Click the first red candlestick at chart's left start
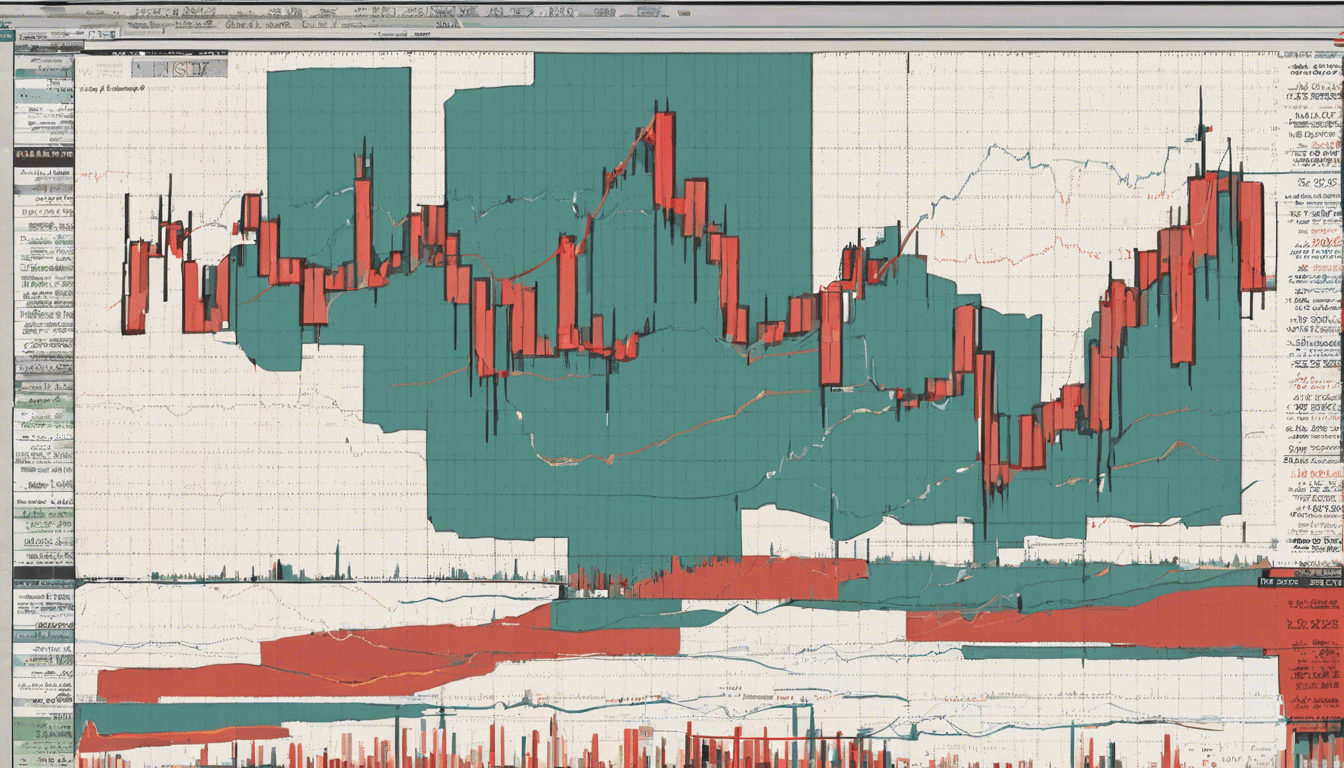The height and width of the screenshot is (768, 1344). (x=135, y=286)
